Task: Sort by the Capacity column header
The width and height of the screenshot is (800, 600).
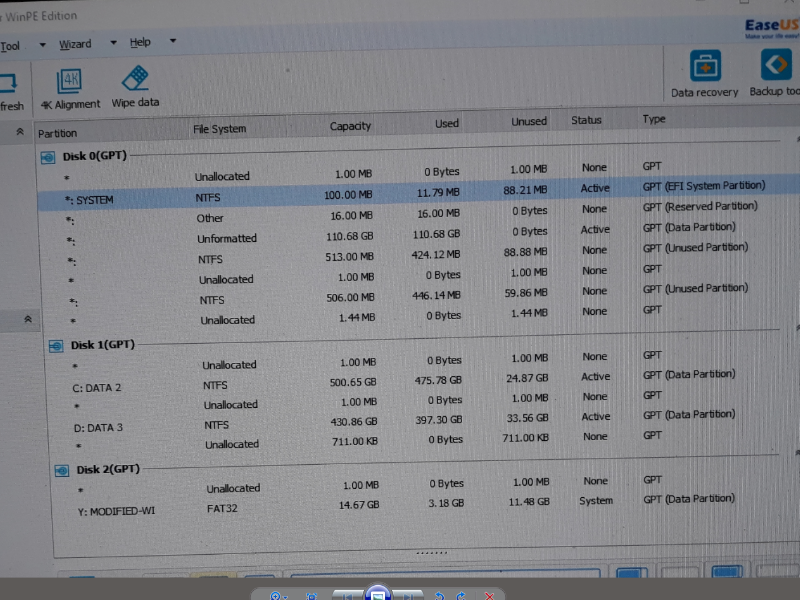Action: (350, 126)
